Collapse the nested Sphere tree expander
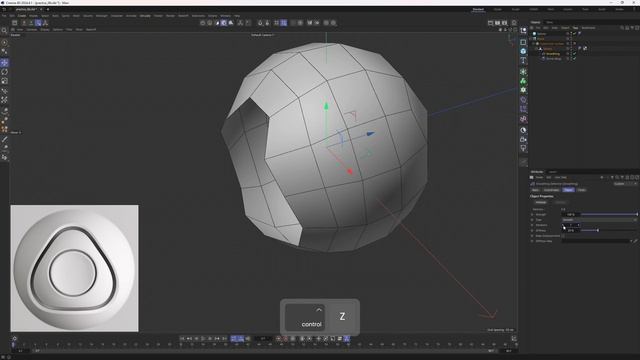 point(536,48)
